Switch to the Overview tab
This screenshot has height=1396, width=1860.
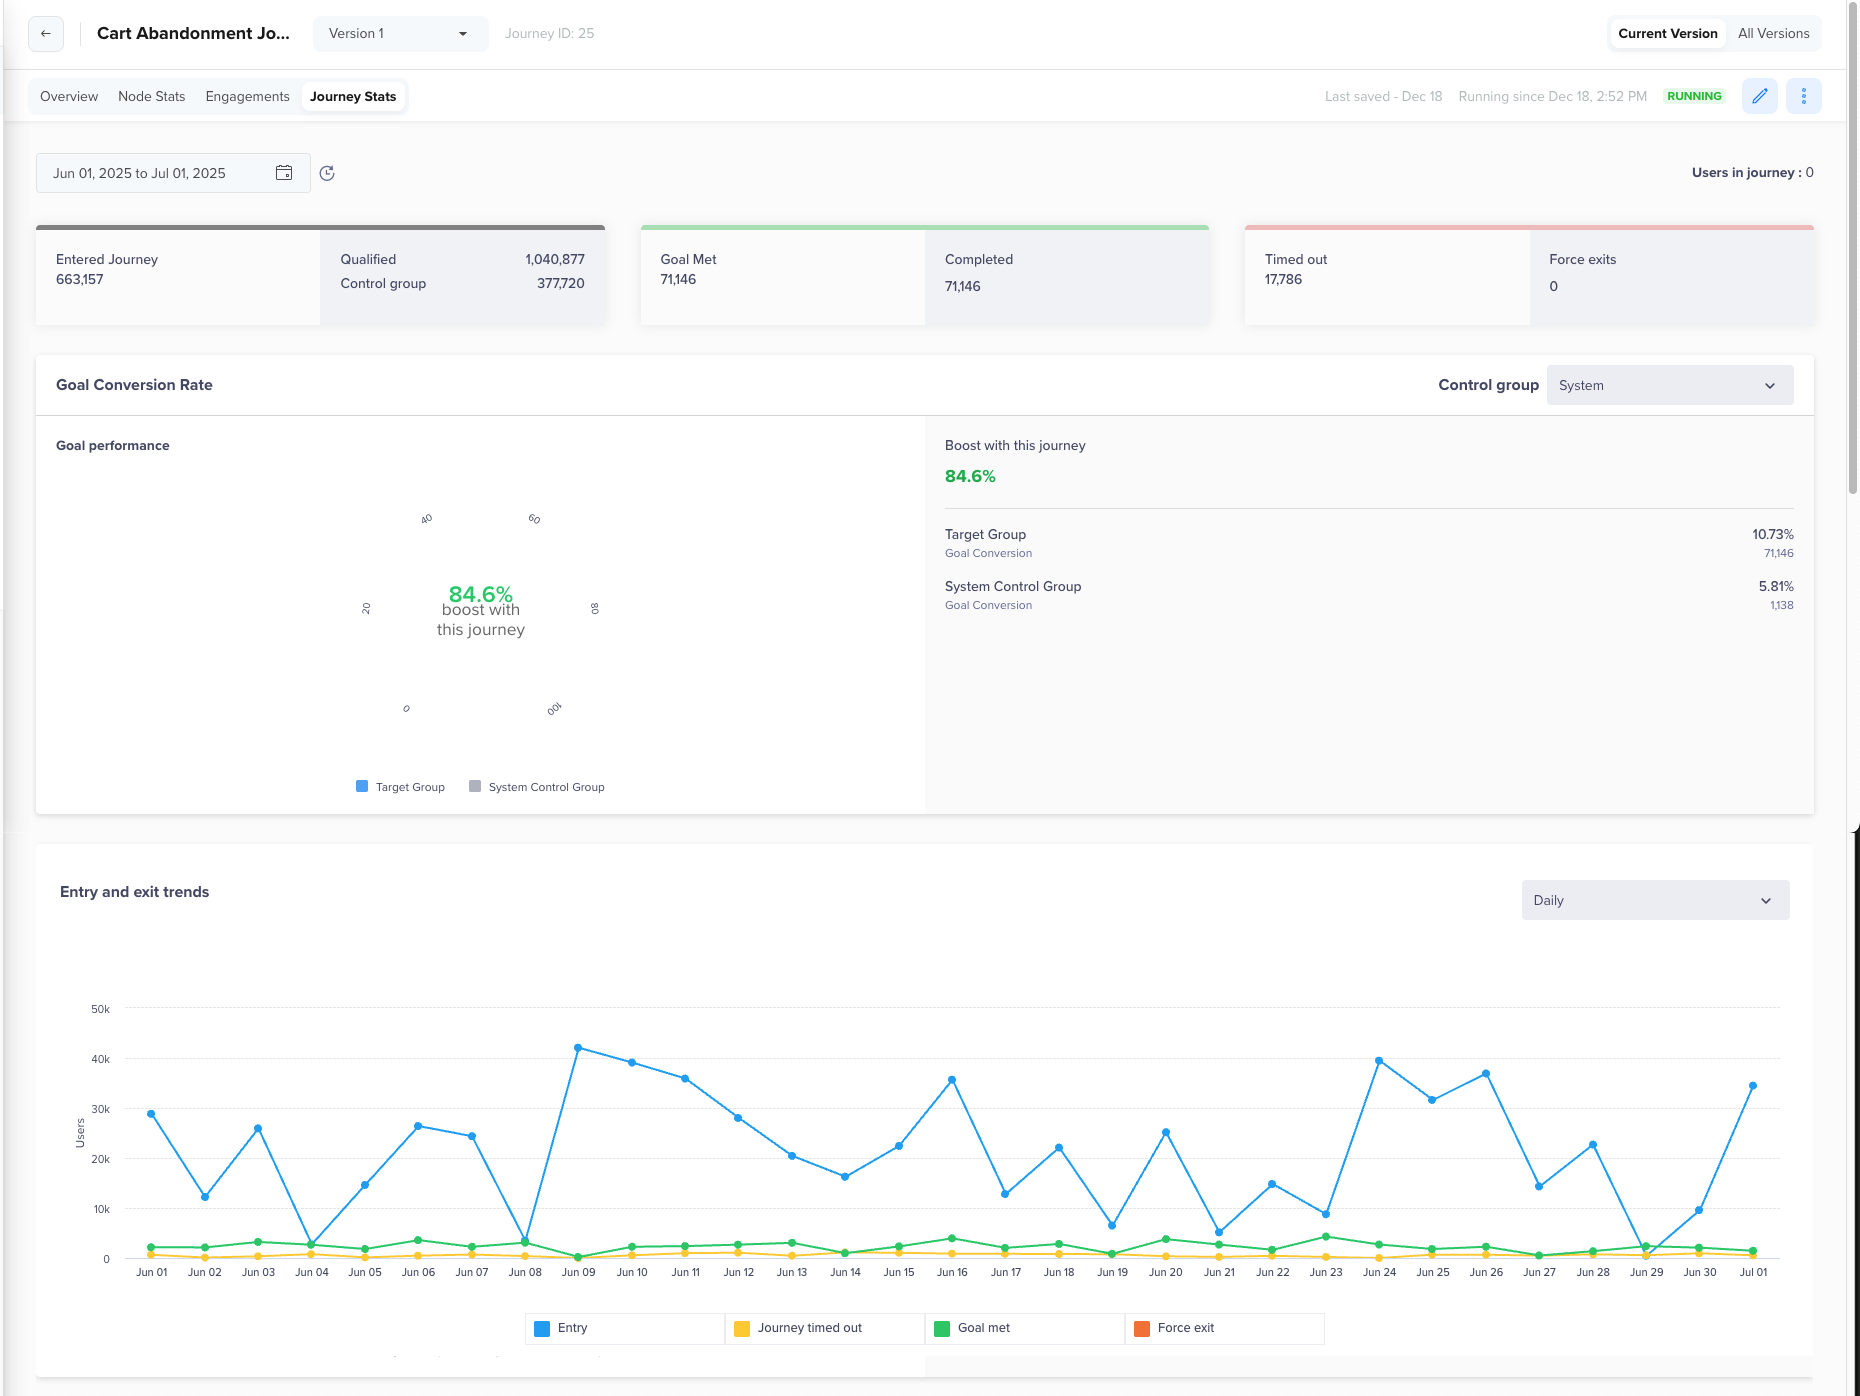point(69,97)
